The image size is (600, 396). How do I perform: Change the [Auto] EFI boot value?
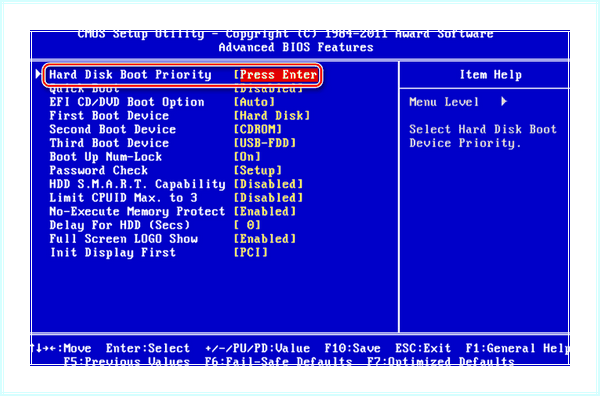tap(254, 102)
